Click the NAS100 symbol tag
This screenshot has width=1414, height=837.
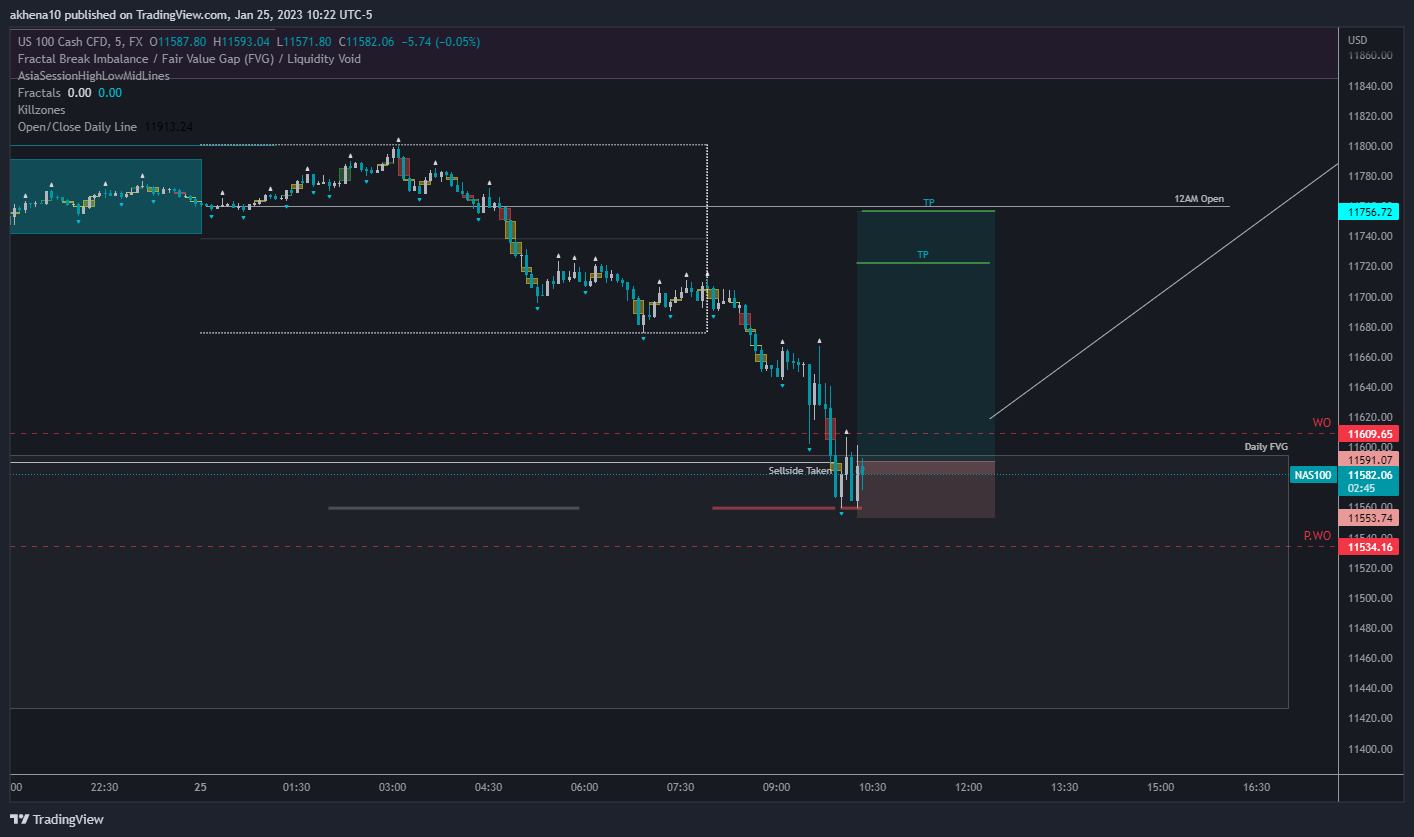[1313, 475]
